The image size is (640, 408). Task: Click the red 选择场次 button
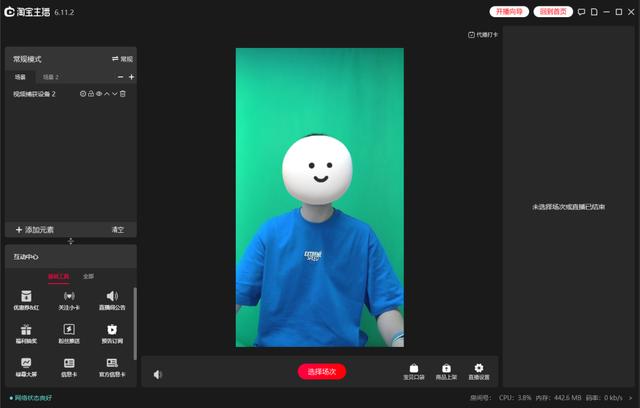click(x=322, y=372)
